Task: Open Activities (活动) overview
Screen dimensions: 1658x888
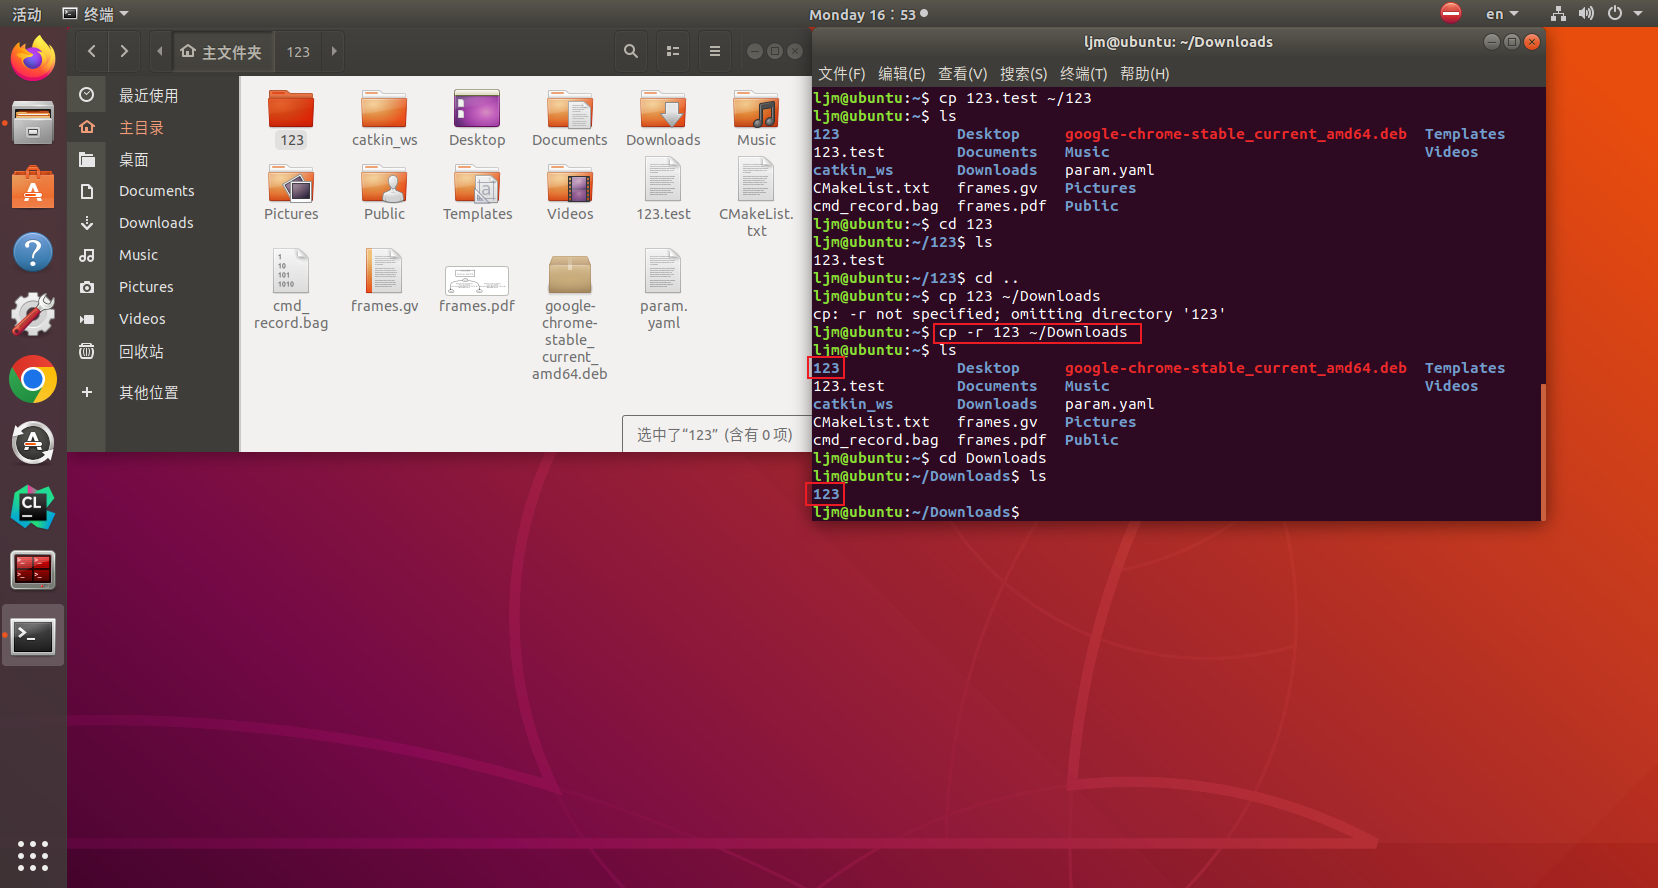Action: point(27,14)
